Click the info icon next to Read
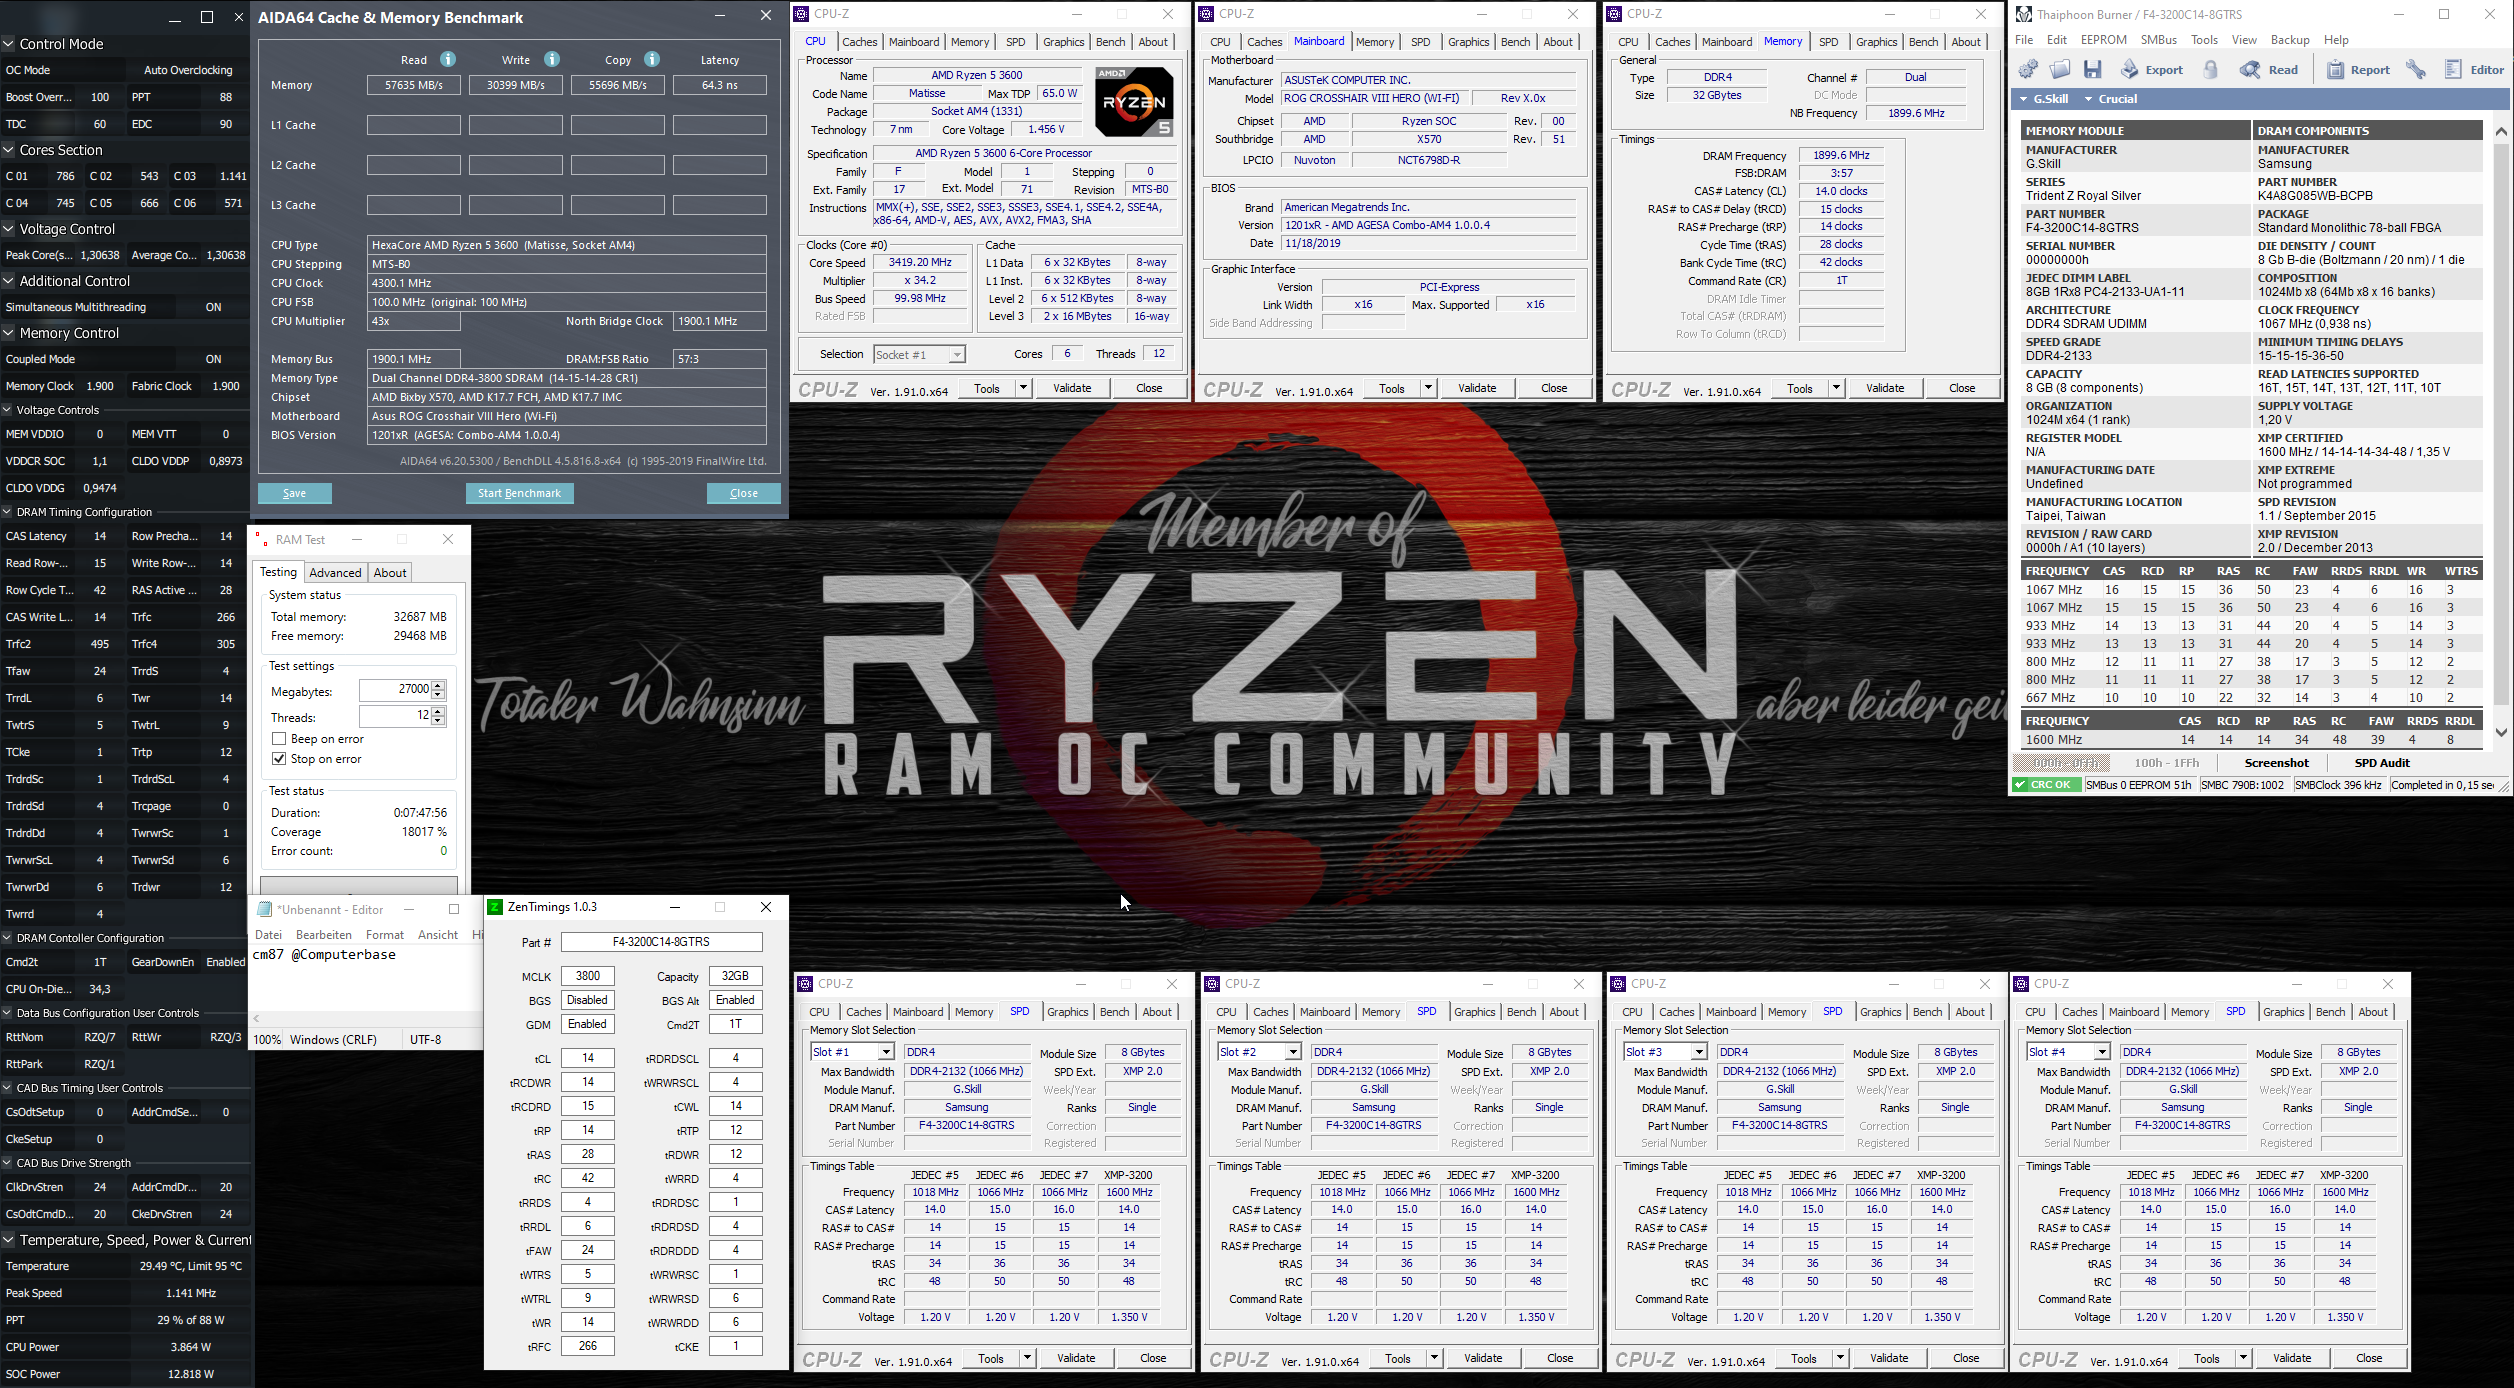 448,59
